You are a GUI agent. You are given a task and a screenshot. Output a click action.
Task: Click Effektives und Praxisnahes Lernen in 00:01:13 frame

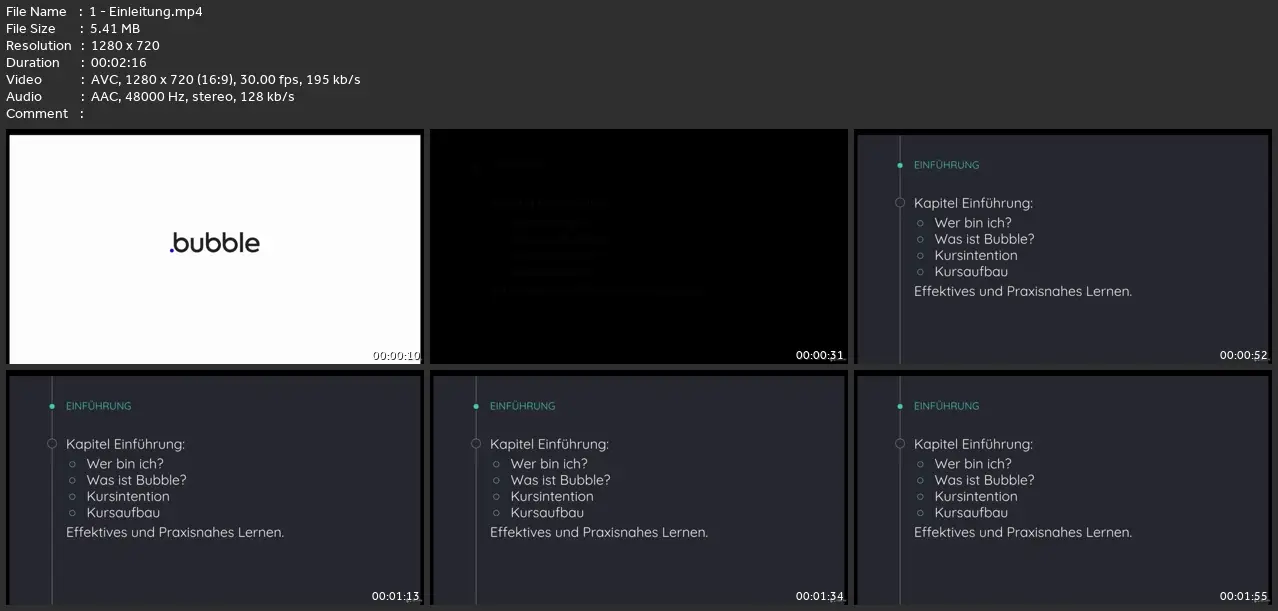175,533
